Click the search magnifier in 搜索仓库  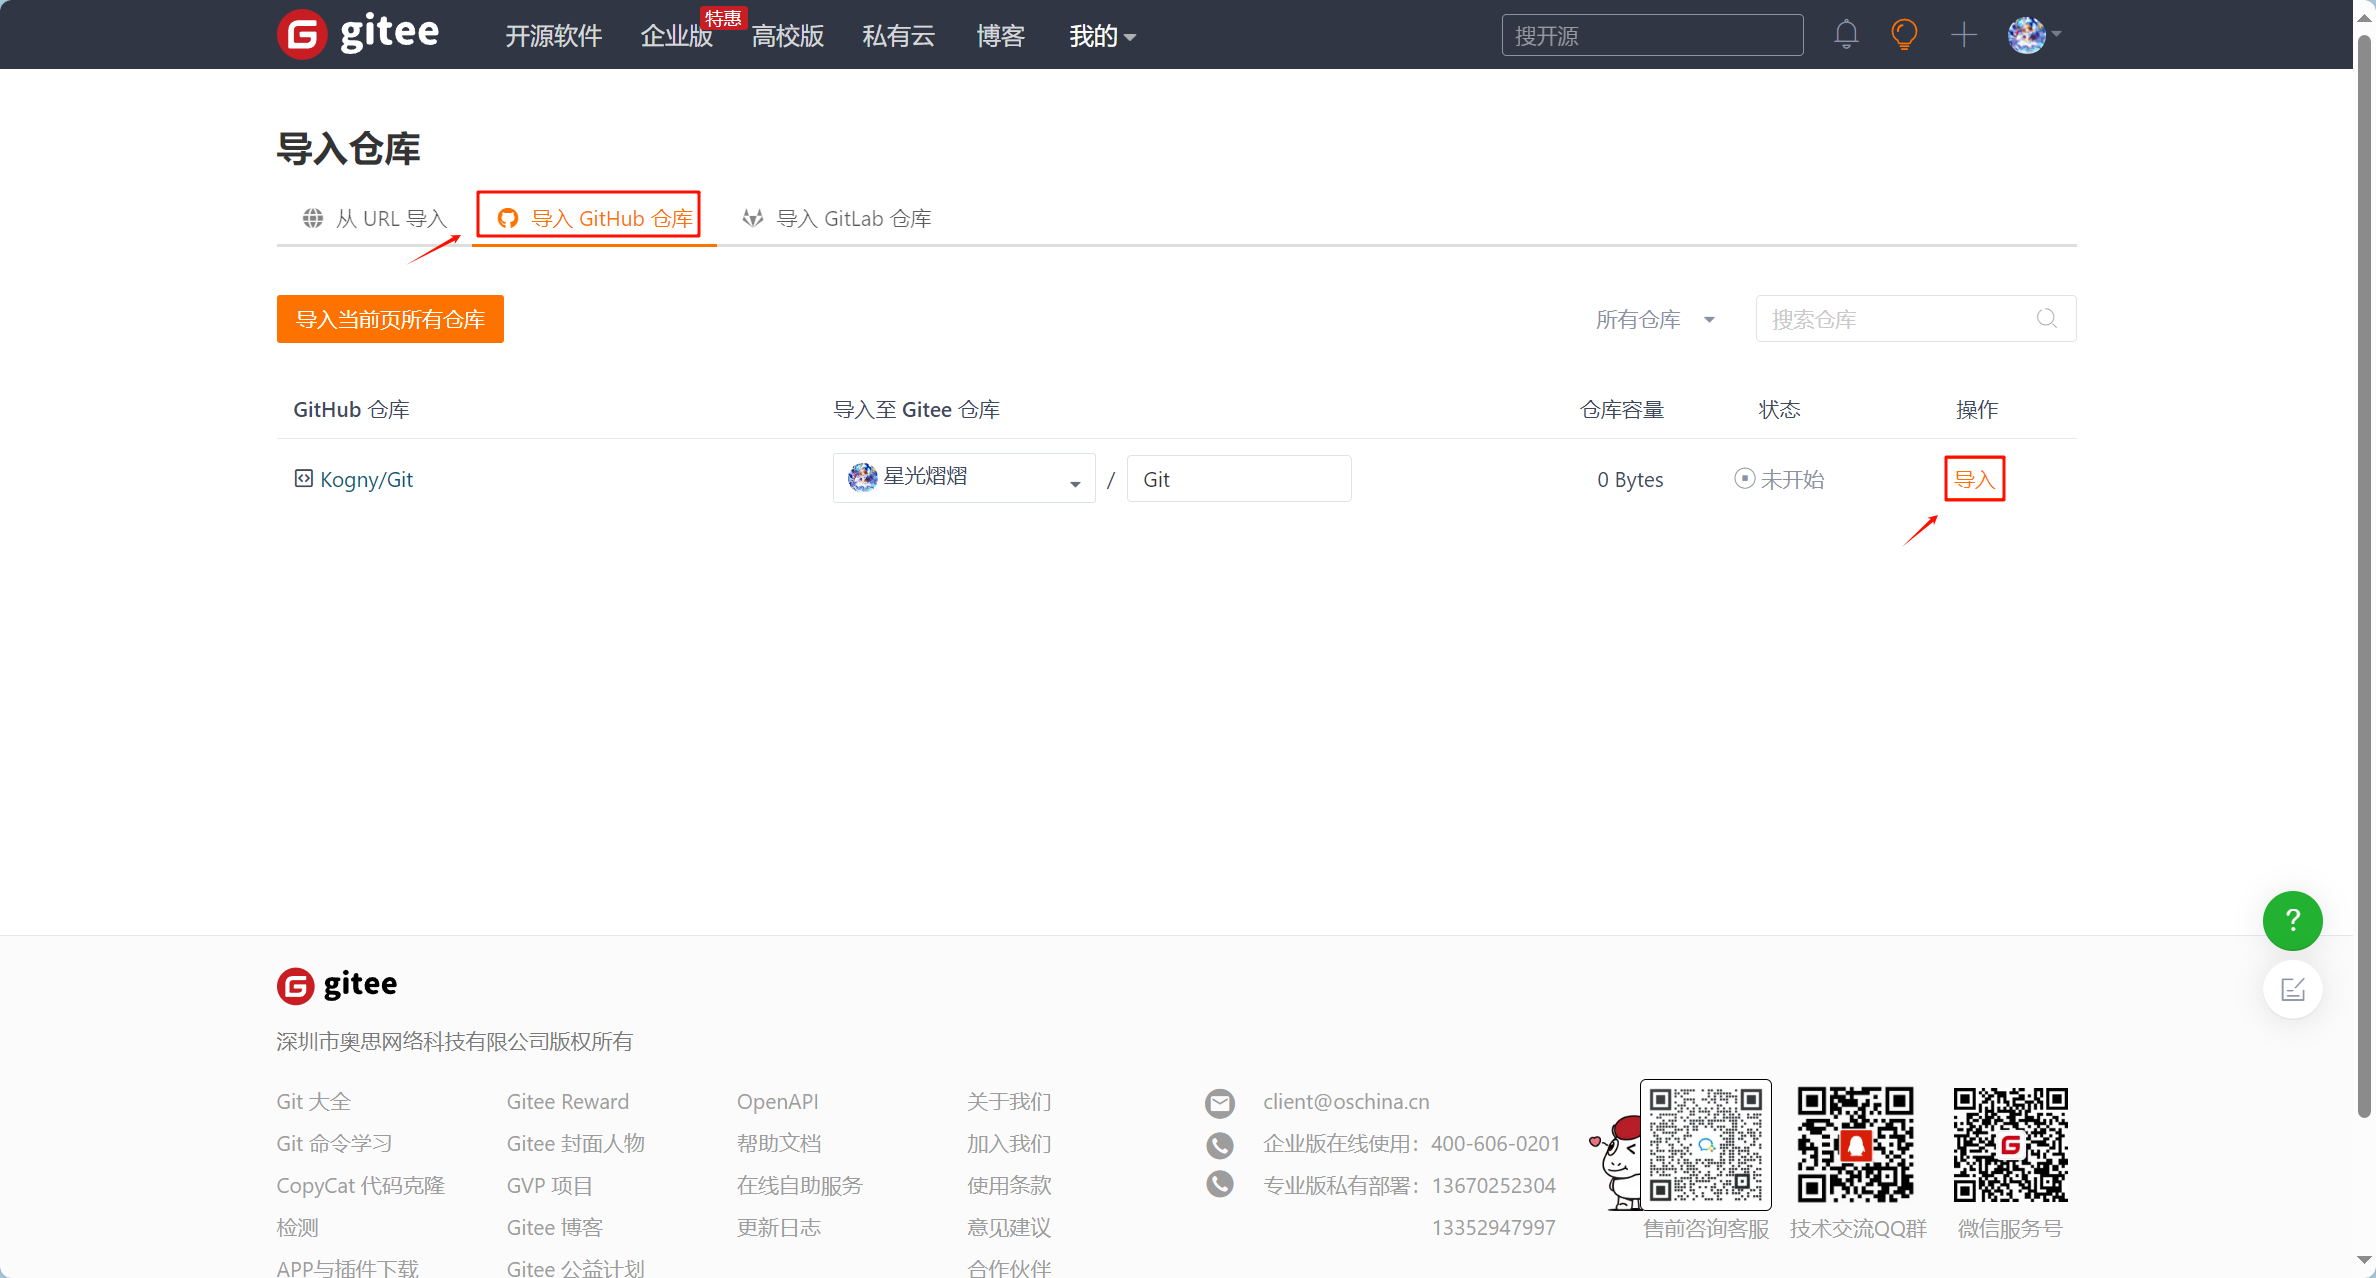(x=2047, y=318)
